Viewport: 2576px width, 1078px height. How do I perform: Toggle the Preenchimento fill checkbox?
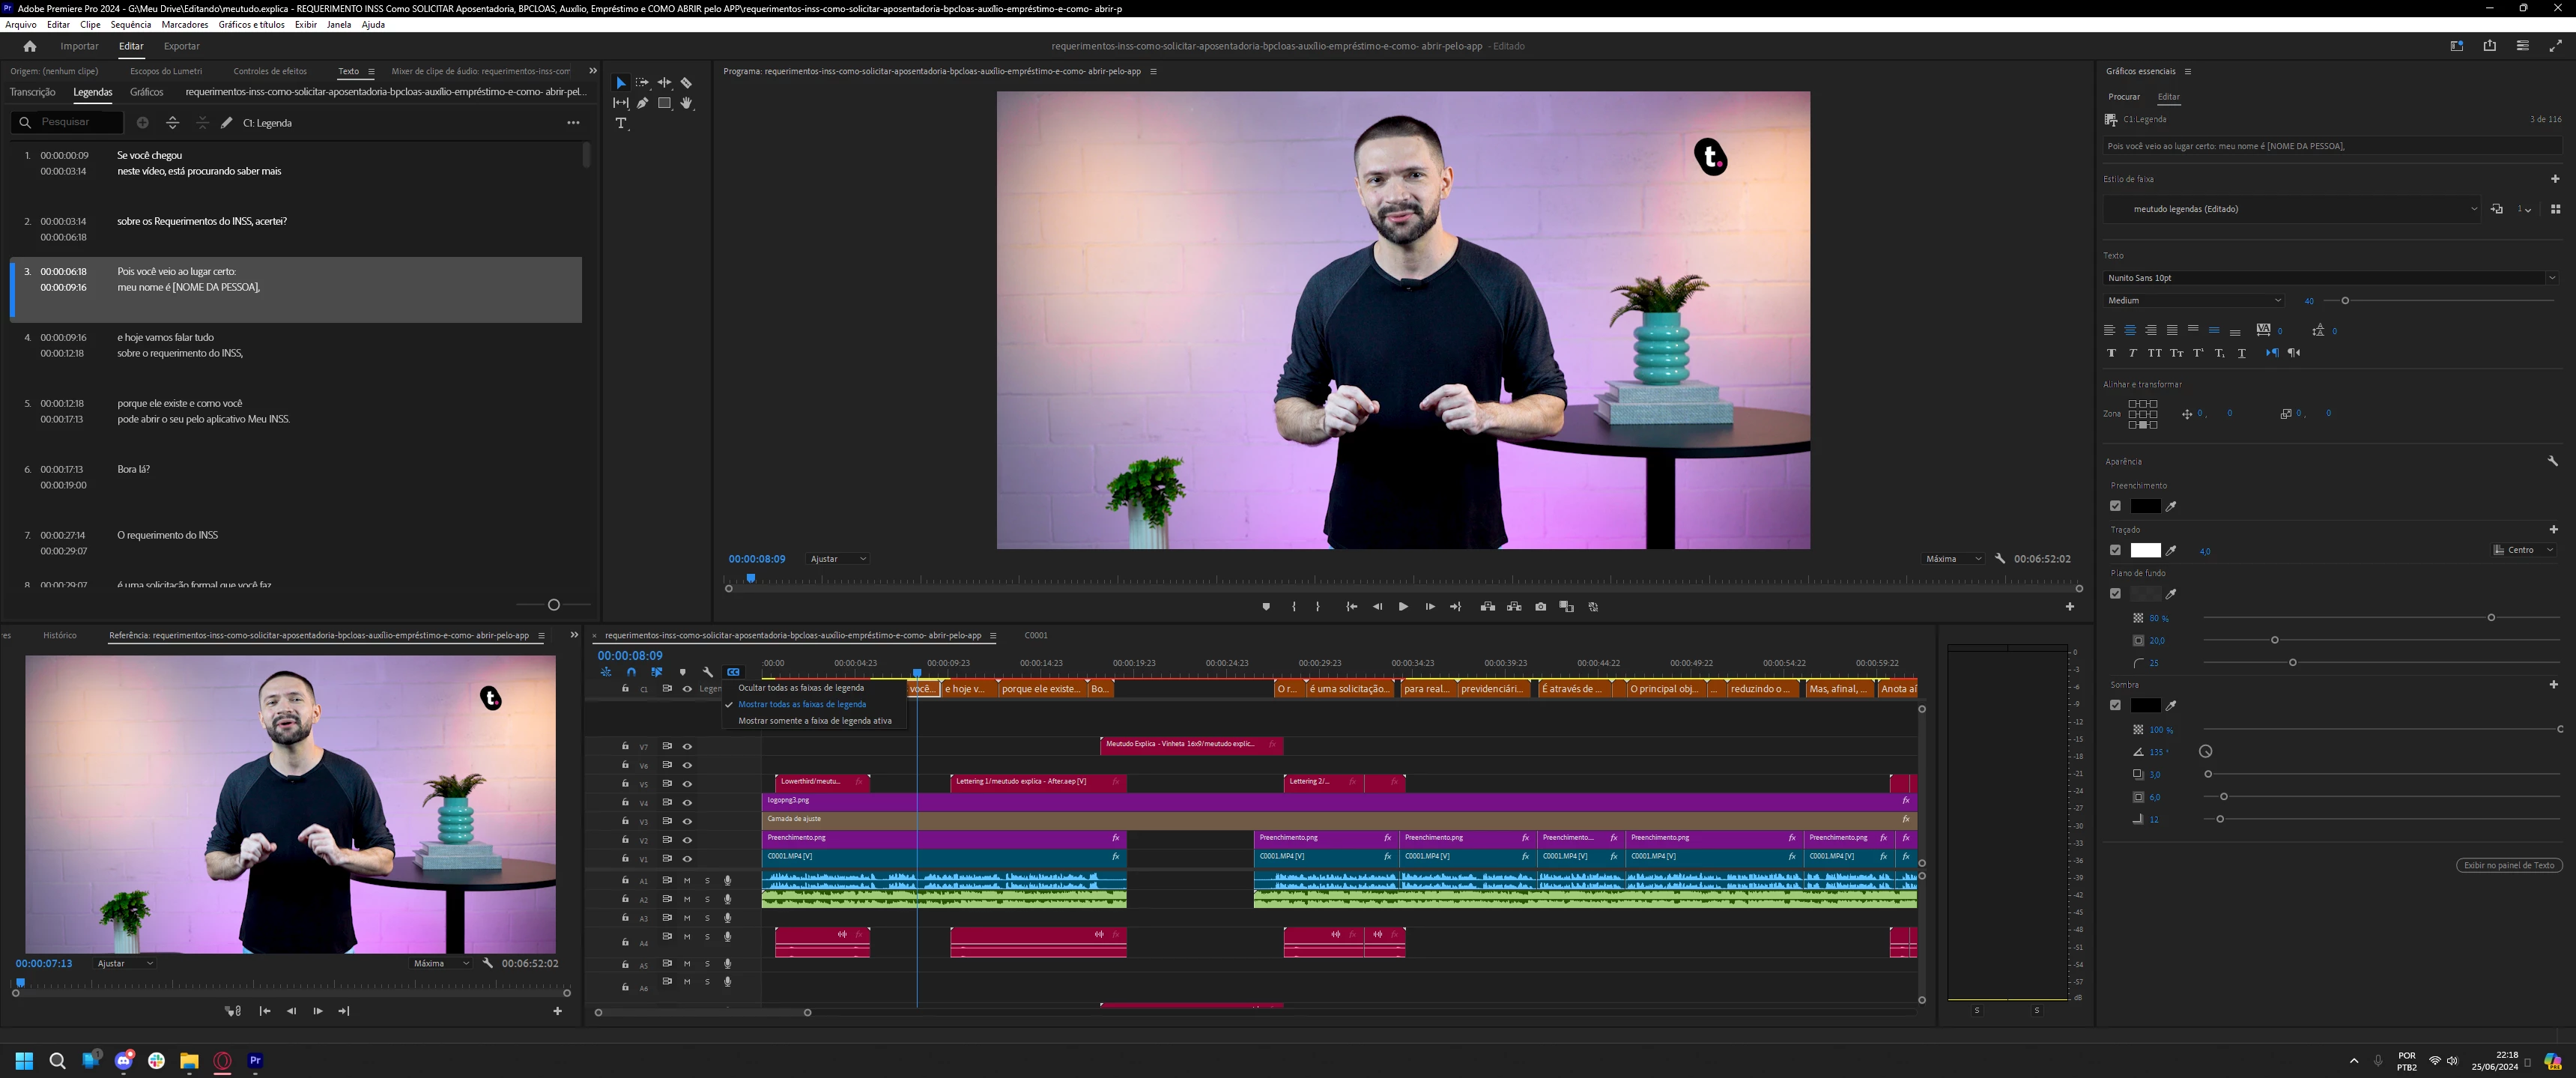(2115, 506)
